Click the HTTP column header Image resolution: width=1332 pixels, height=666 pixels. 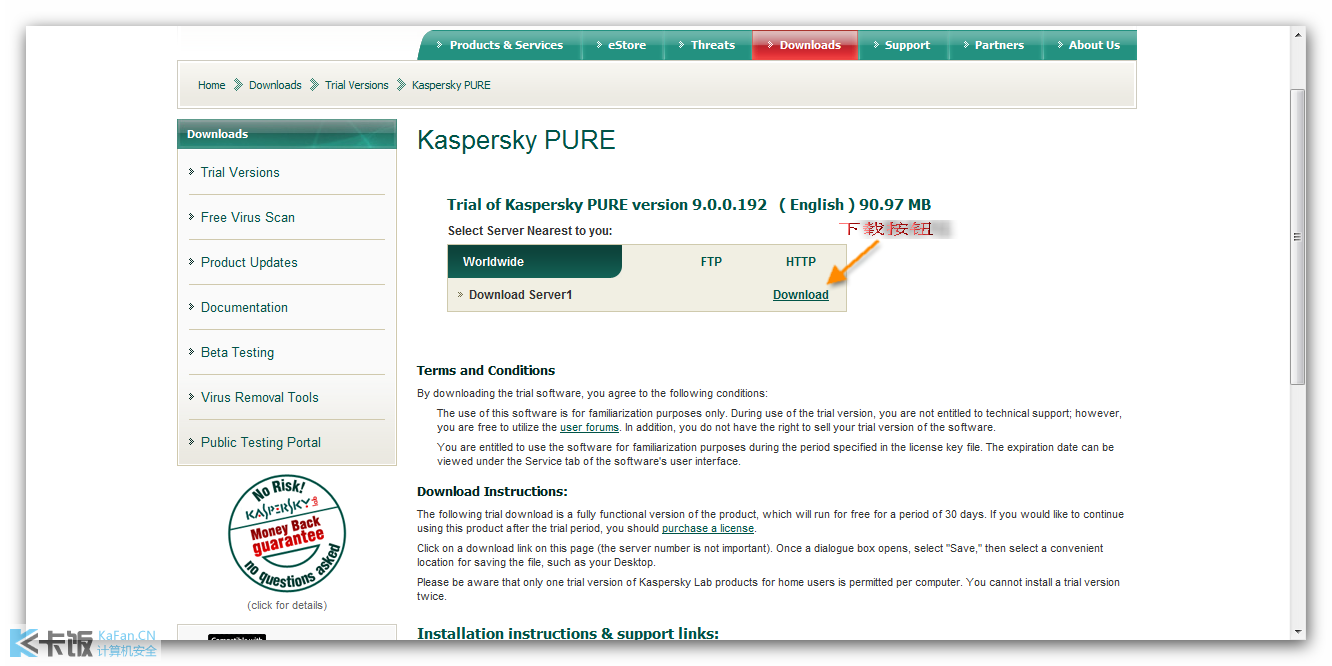pyautogui.click(x=801, y=262)
